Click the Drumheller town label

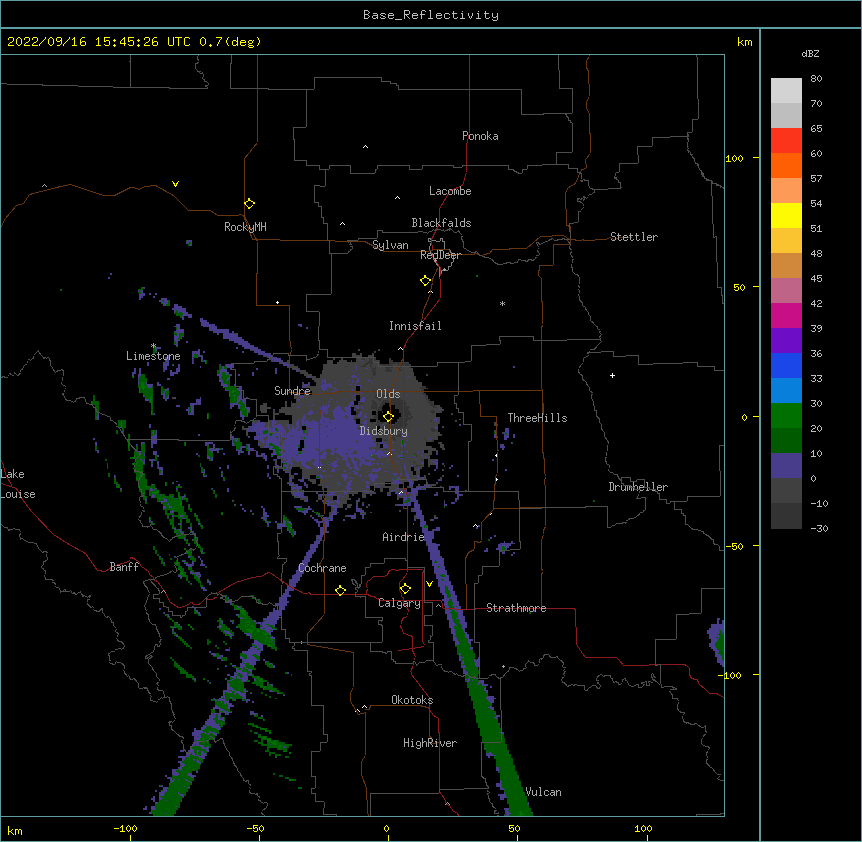tap(638, 487)
